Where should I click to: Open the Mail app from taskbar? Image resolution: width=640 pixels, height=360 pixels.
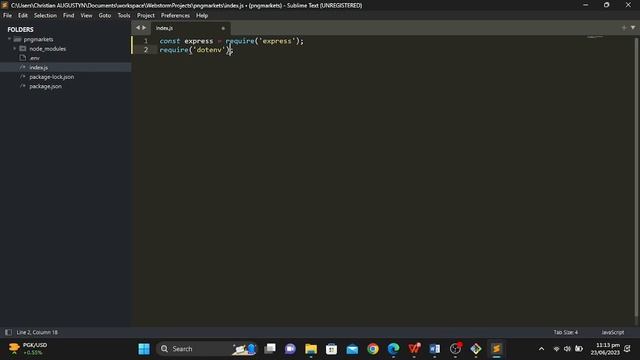352,349
